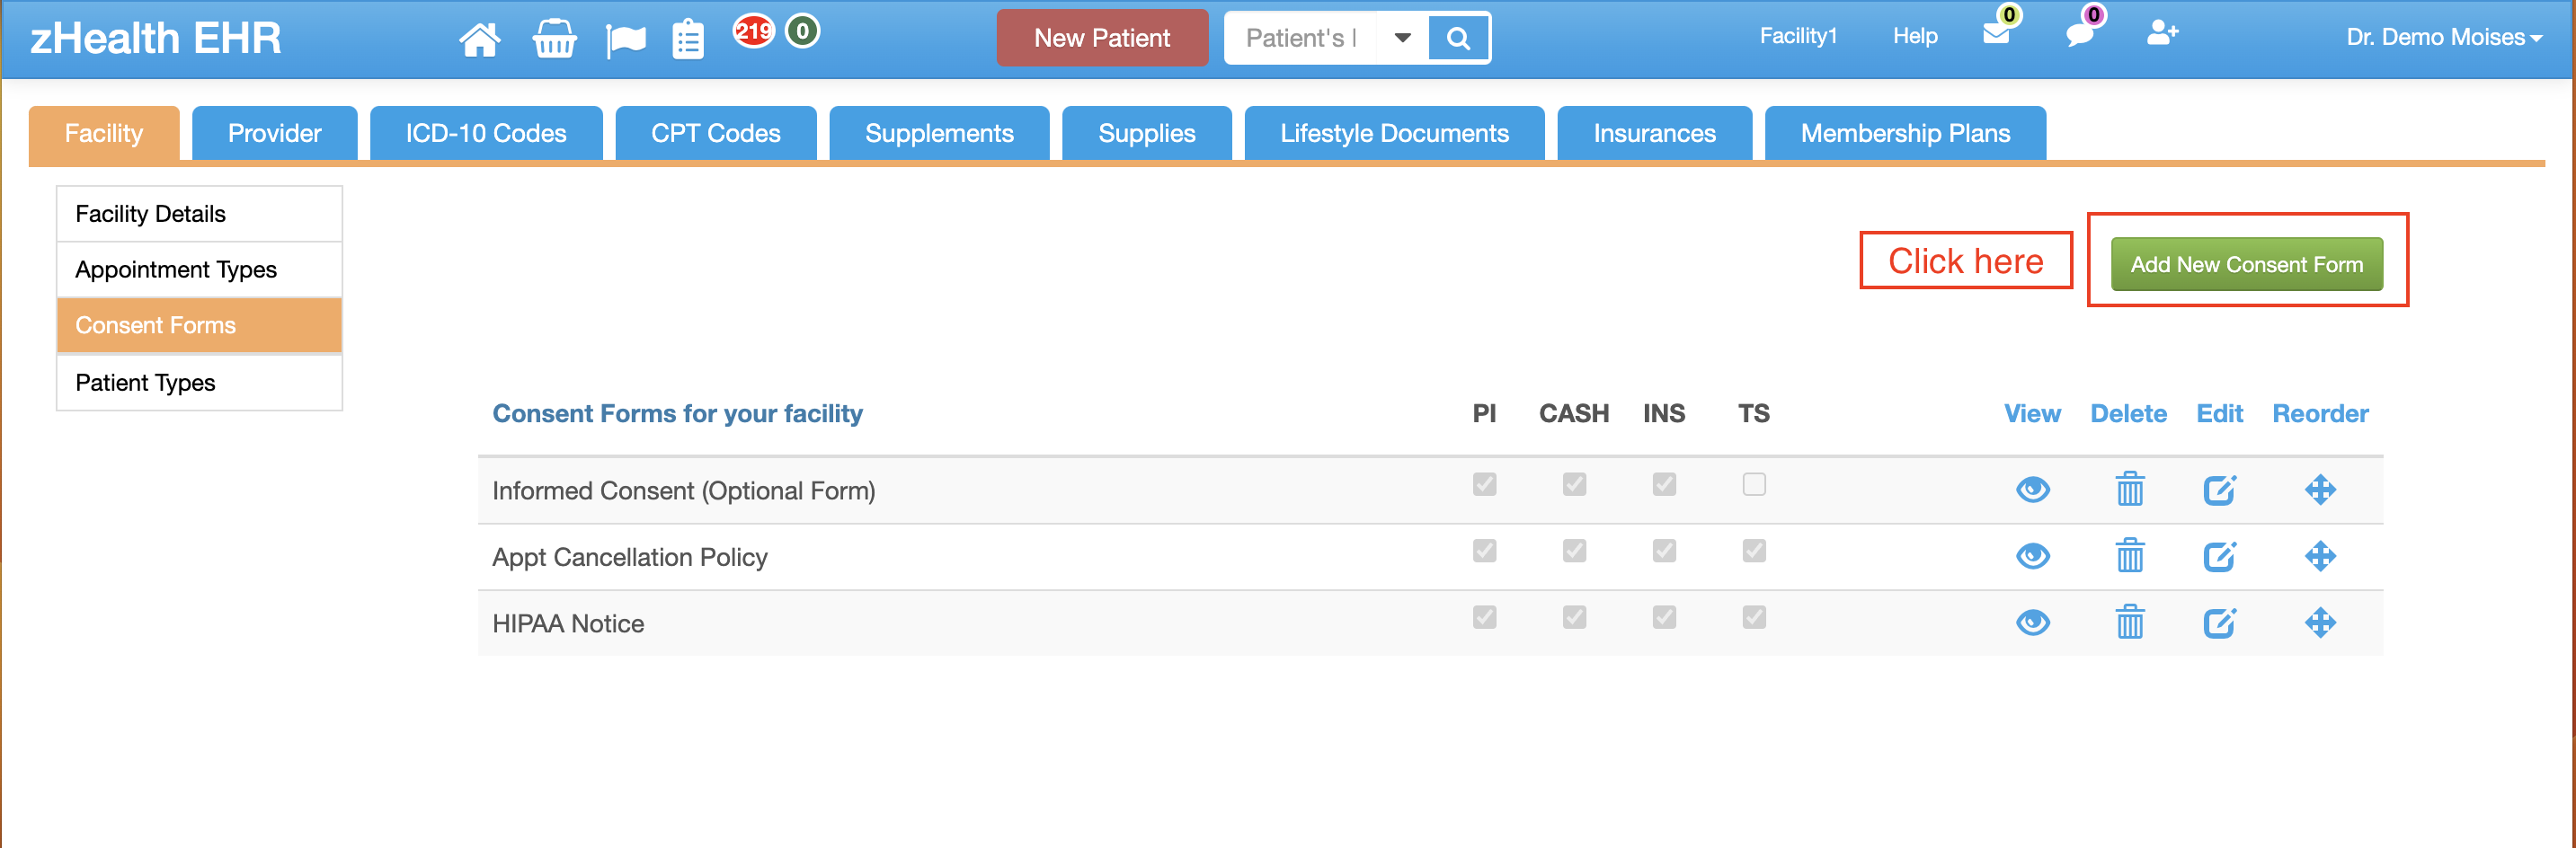Edit the Appt Cancellation Policy form
This screenshot has height=848, width=2576.
(x=2218, y=556)
